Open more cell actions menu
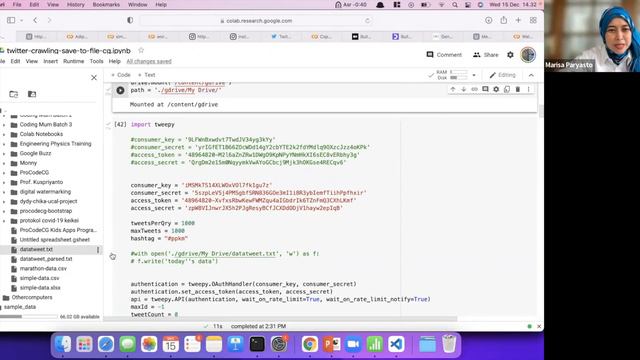The height and width of the screenshot is (360, 640). [528, 89]
